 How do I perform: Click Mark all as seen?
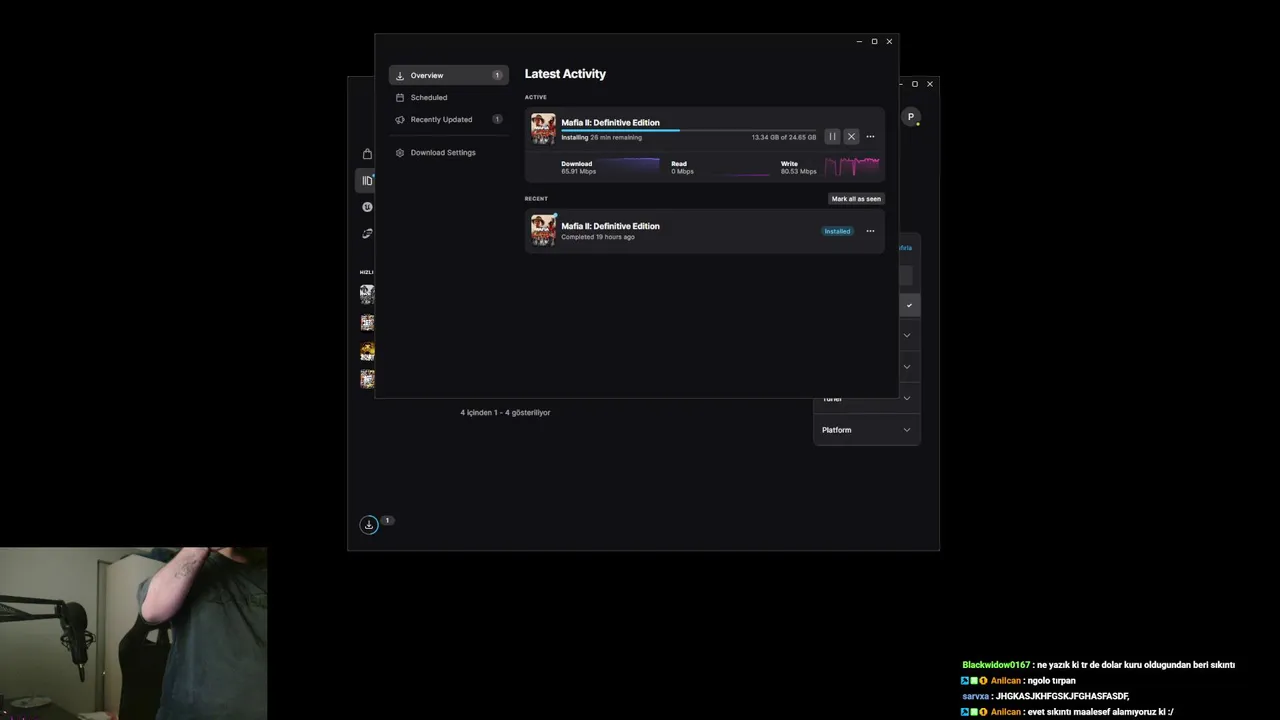pyautogui.click(x=856, y=199)
